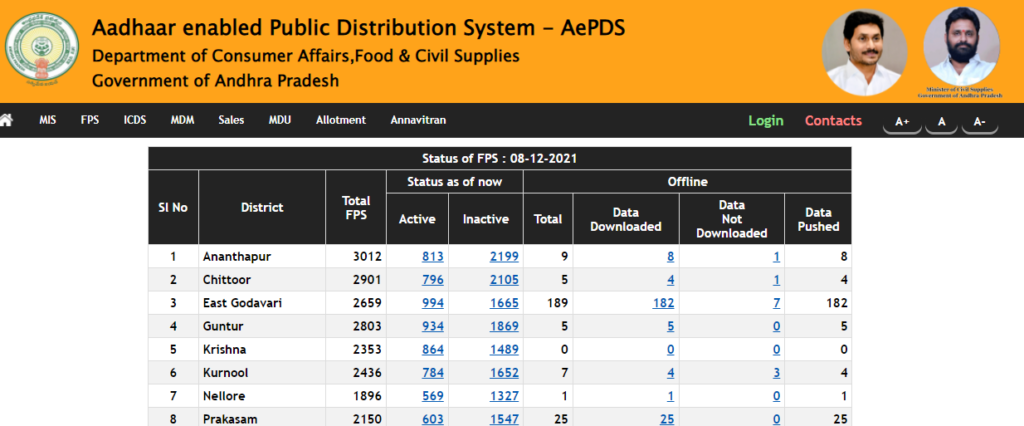Screen dimensions: 1024x426
Task: Open Nellore data not downloaded count 0
Action: tap(776, 396)
